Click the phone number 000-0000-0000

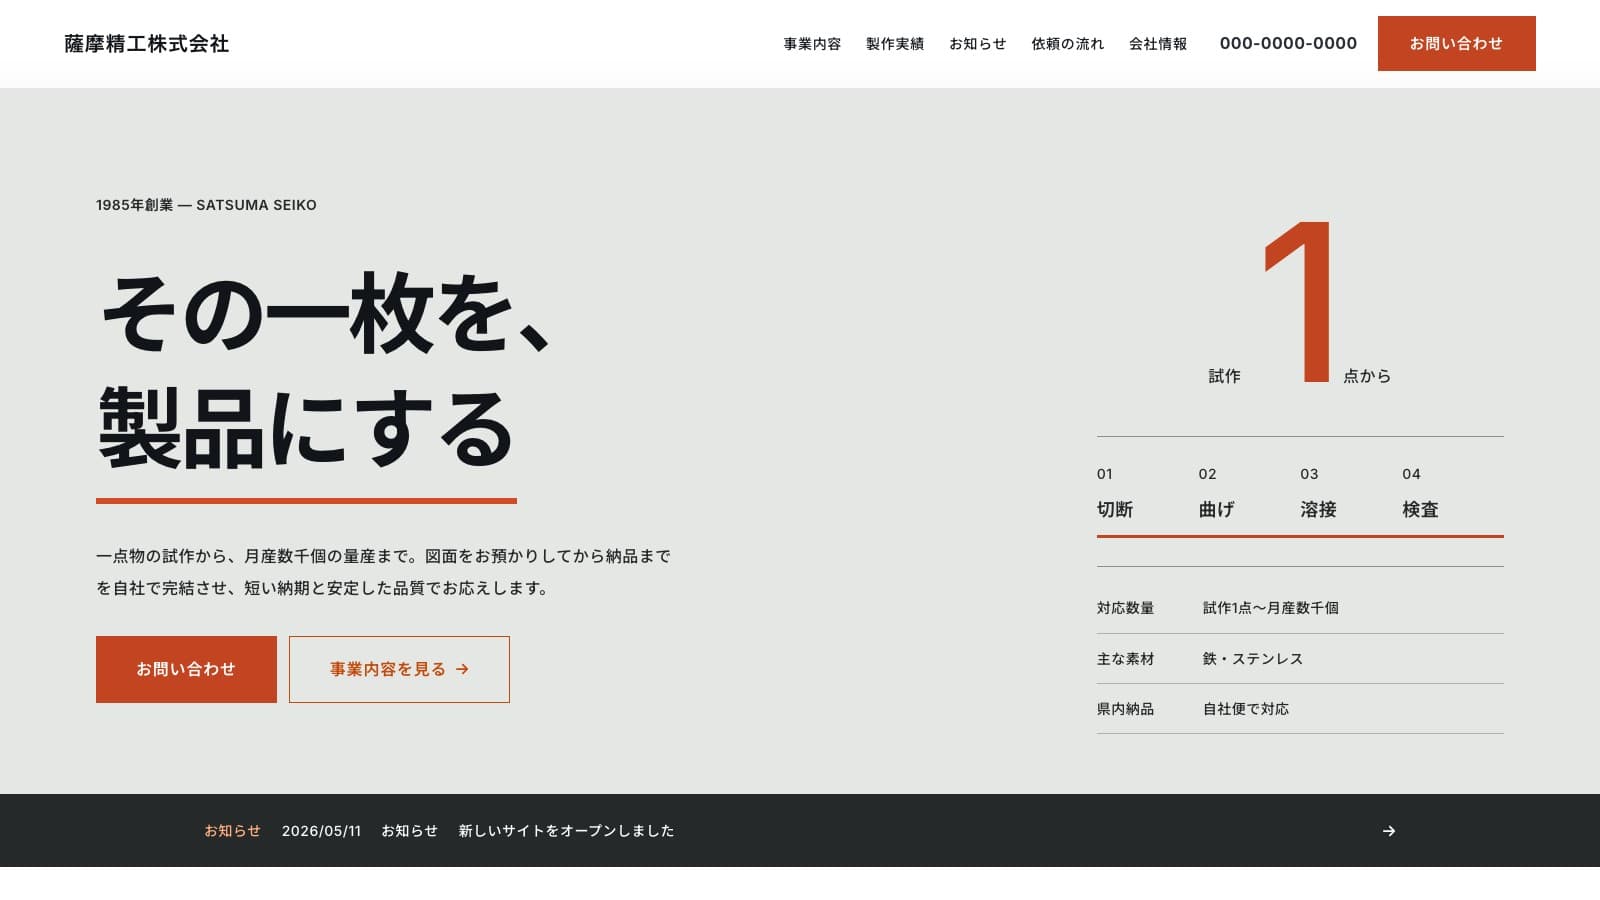(1288, 43)
